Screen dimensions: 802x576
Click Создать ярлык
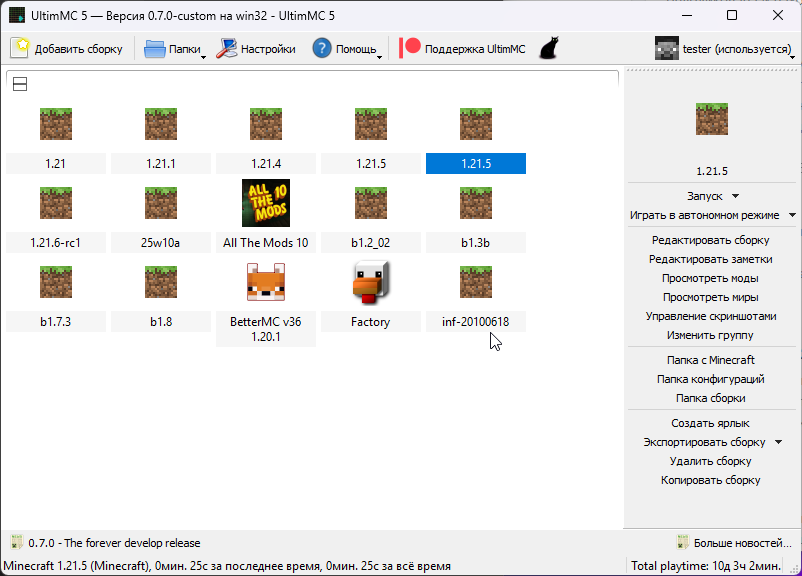tap(710, 423)
